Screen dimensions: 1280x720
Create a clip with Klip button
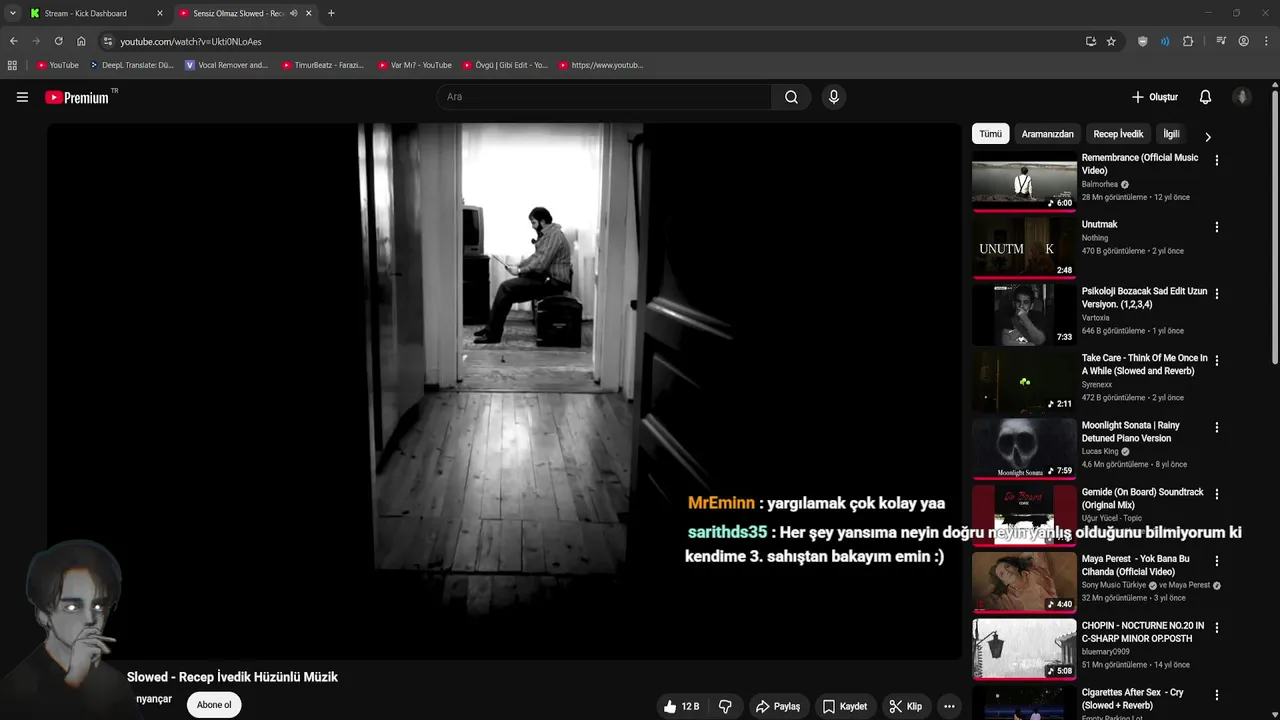906,706
